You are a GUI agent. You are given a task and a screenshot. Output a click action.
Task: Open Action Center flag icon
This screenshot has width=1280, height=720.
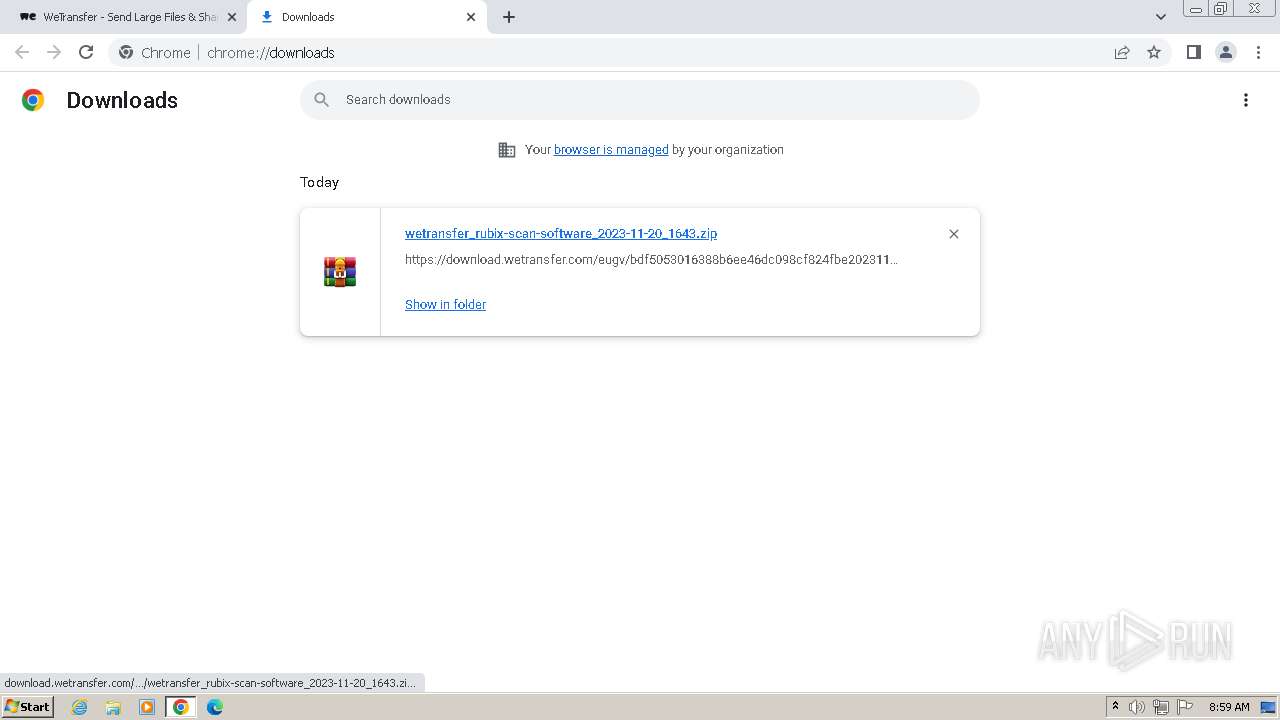point(1185,707)
